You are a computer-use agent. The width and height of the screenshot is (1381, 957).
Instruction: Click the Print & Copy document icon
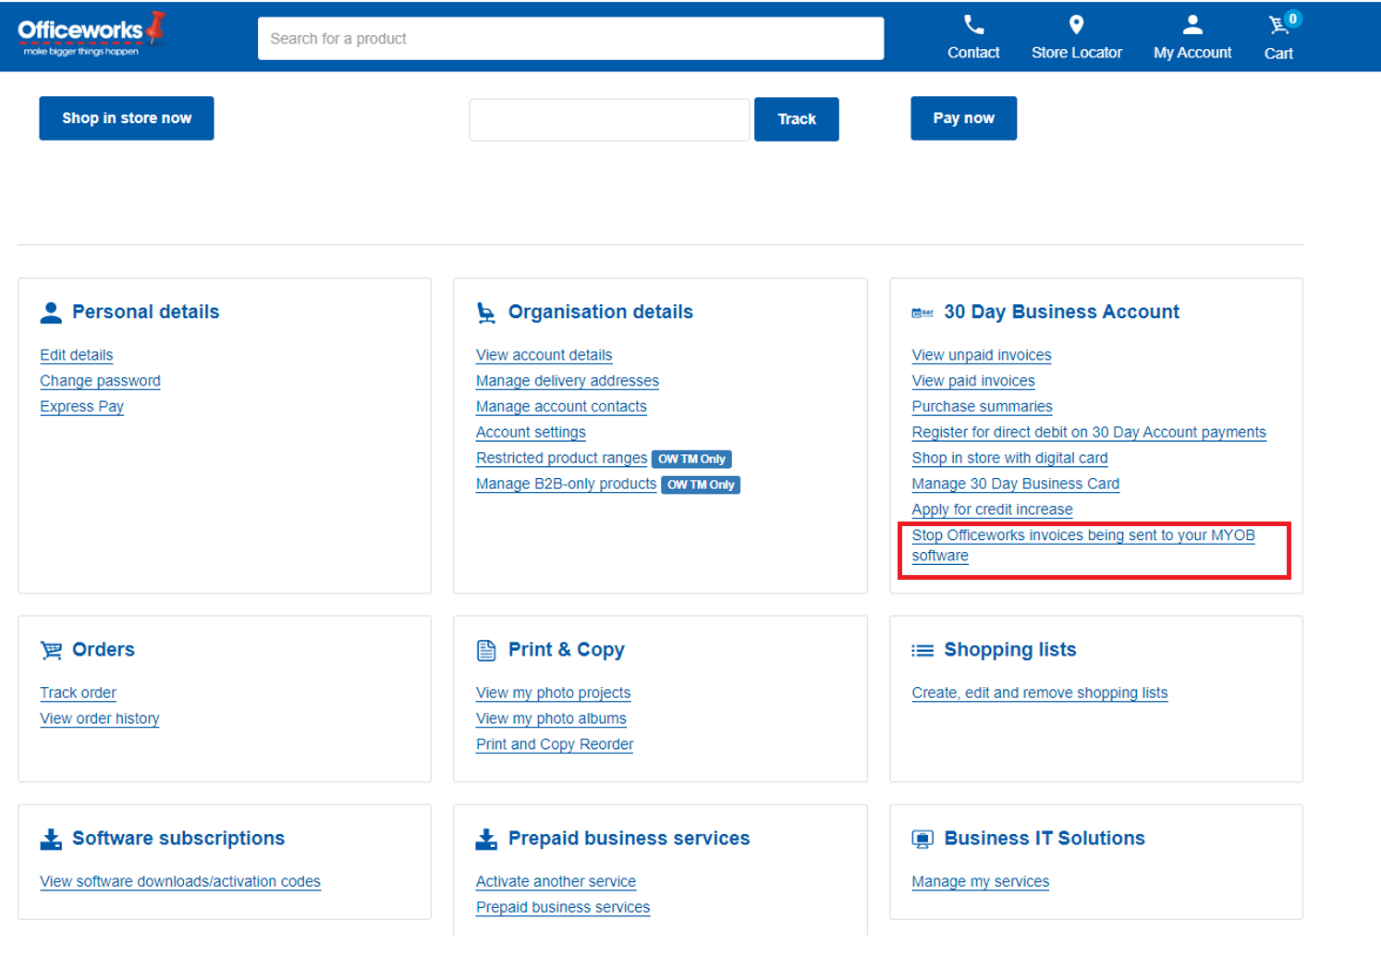click(486, 650)
